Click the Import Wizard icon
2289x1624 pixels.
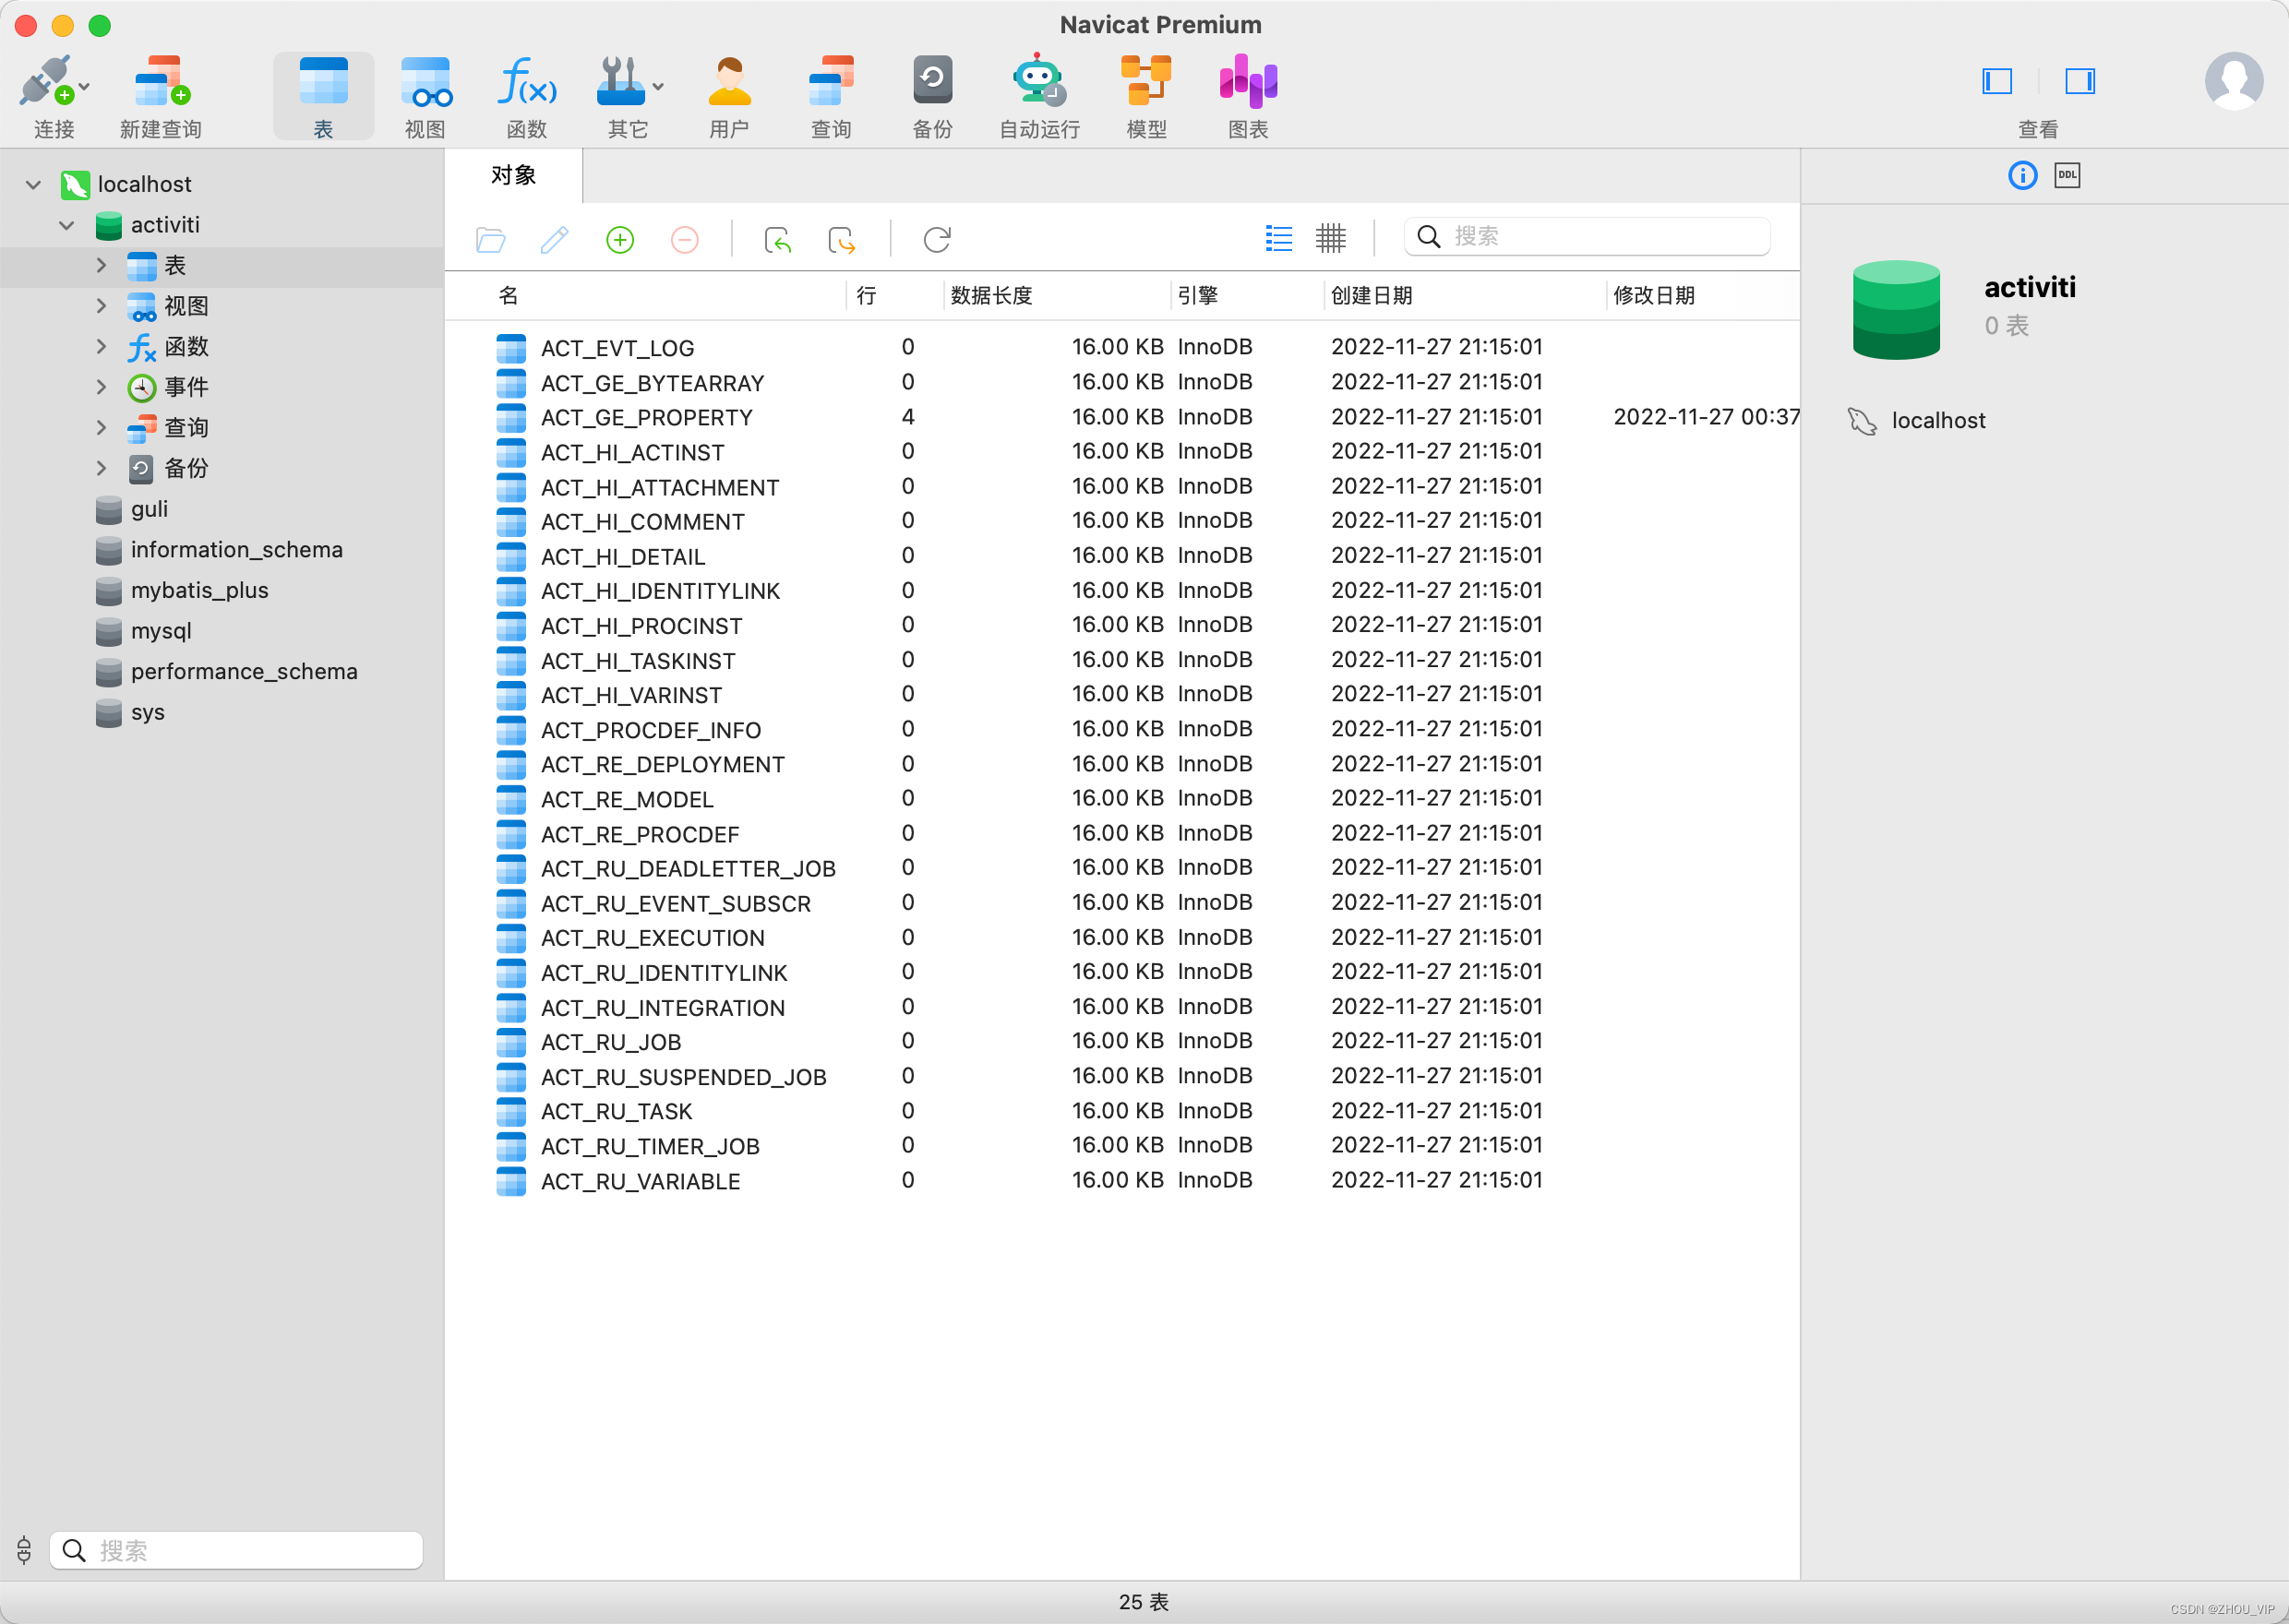(x=777, y=240)
